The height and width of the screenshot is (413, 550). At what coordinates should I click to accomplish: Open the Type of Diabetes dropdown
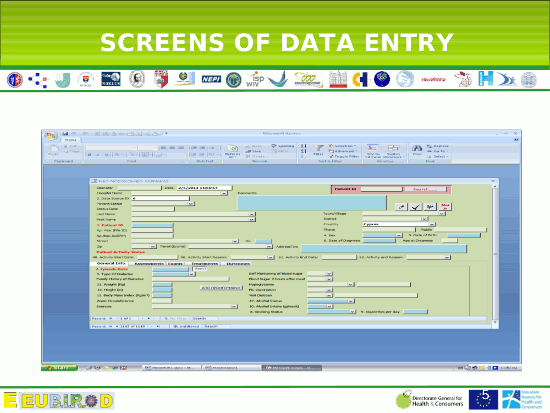coord(192,274)
